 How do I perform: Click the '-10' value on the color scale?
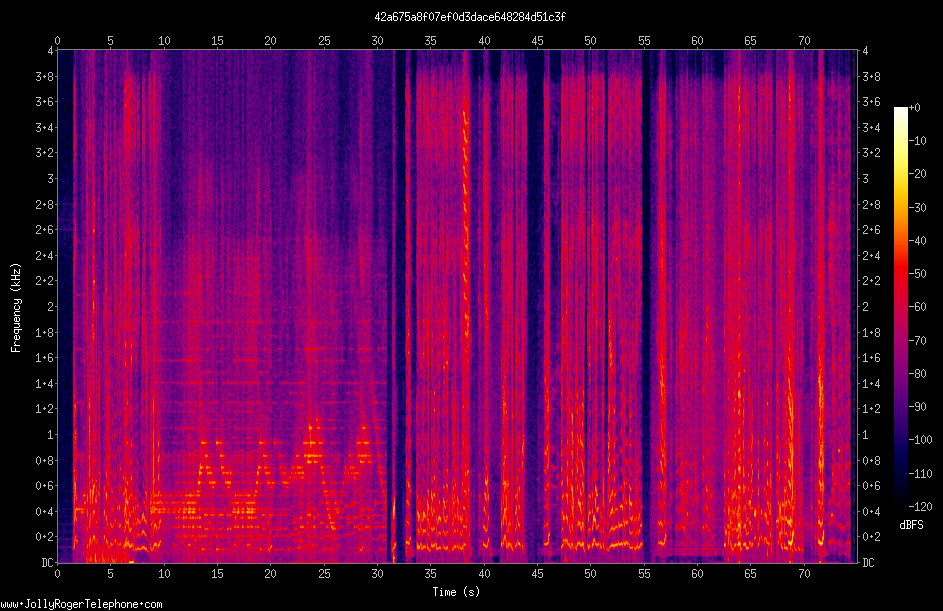tap(918, 141)
